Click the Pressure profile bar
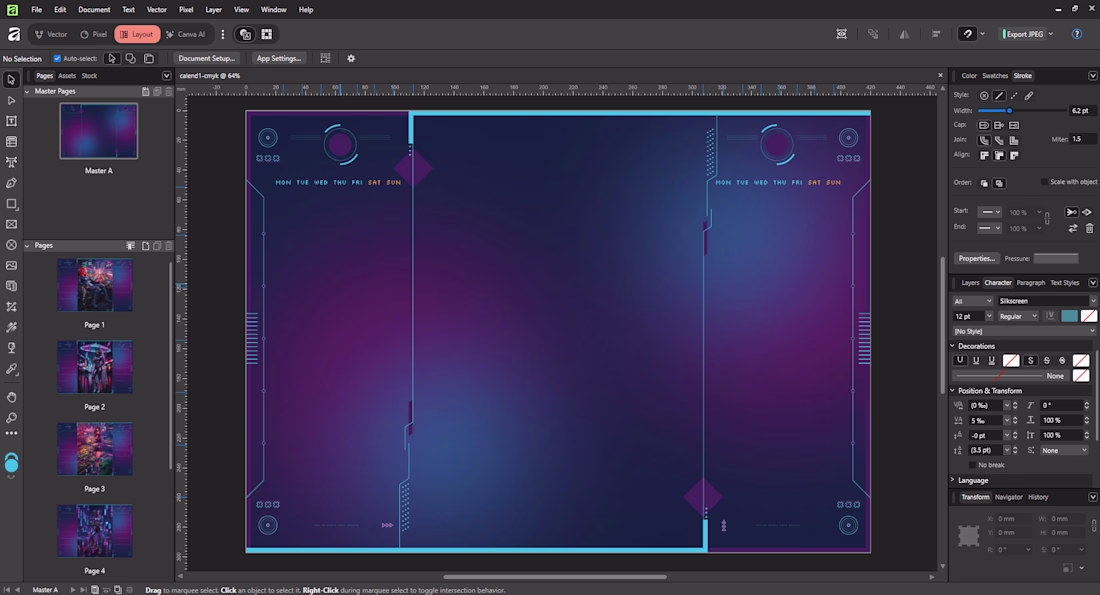 [1056, 258]
